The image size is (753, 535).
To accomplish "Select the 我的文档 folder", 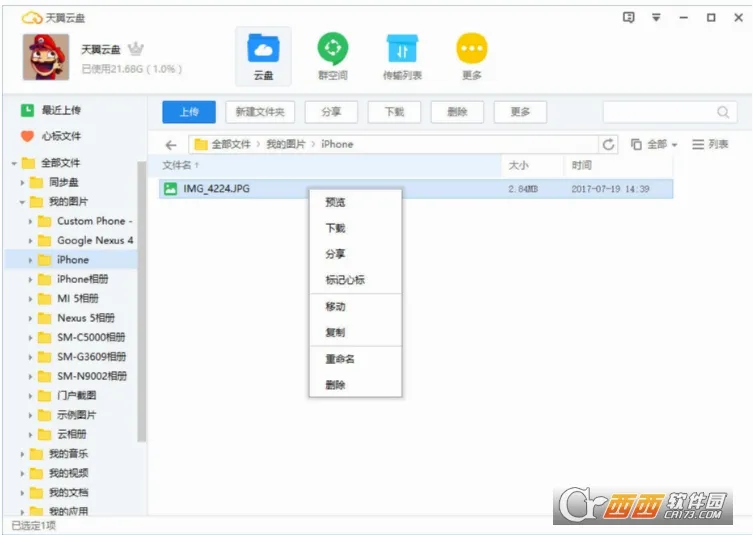I will 71,492.
